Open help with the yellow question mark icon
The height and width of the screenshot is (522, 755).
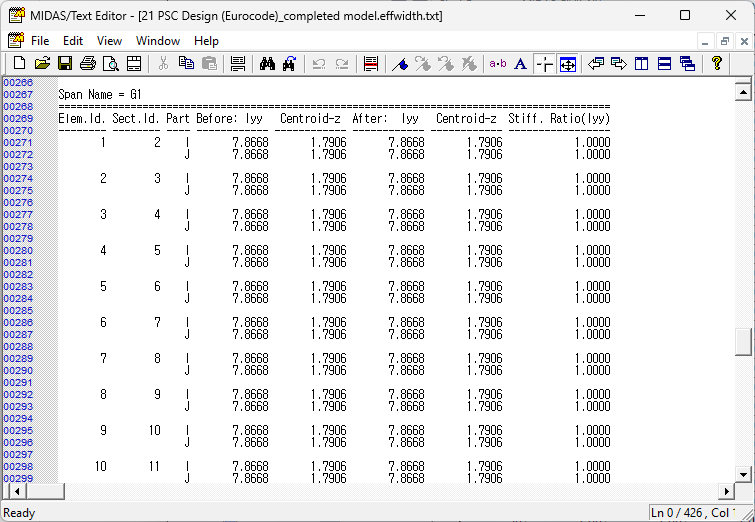point(716,63)
